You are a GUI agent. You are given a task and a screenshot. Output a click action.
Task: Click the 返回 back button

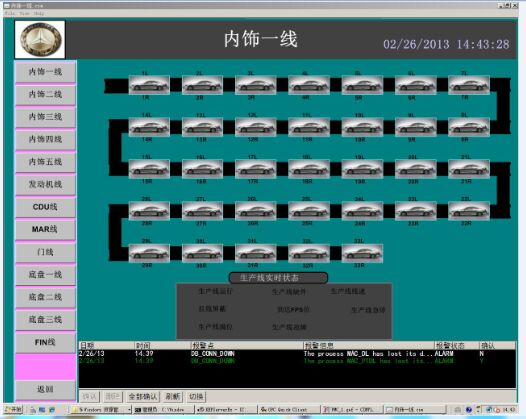point(45,389)
